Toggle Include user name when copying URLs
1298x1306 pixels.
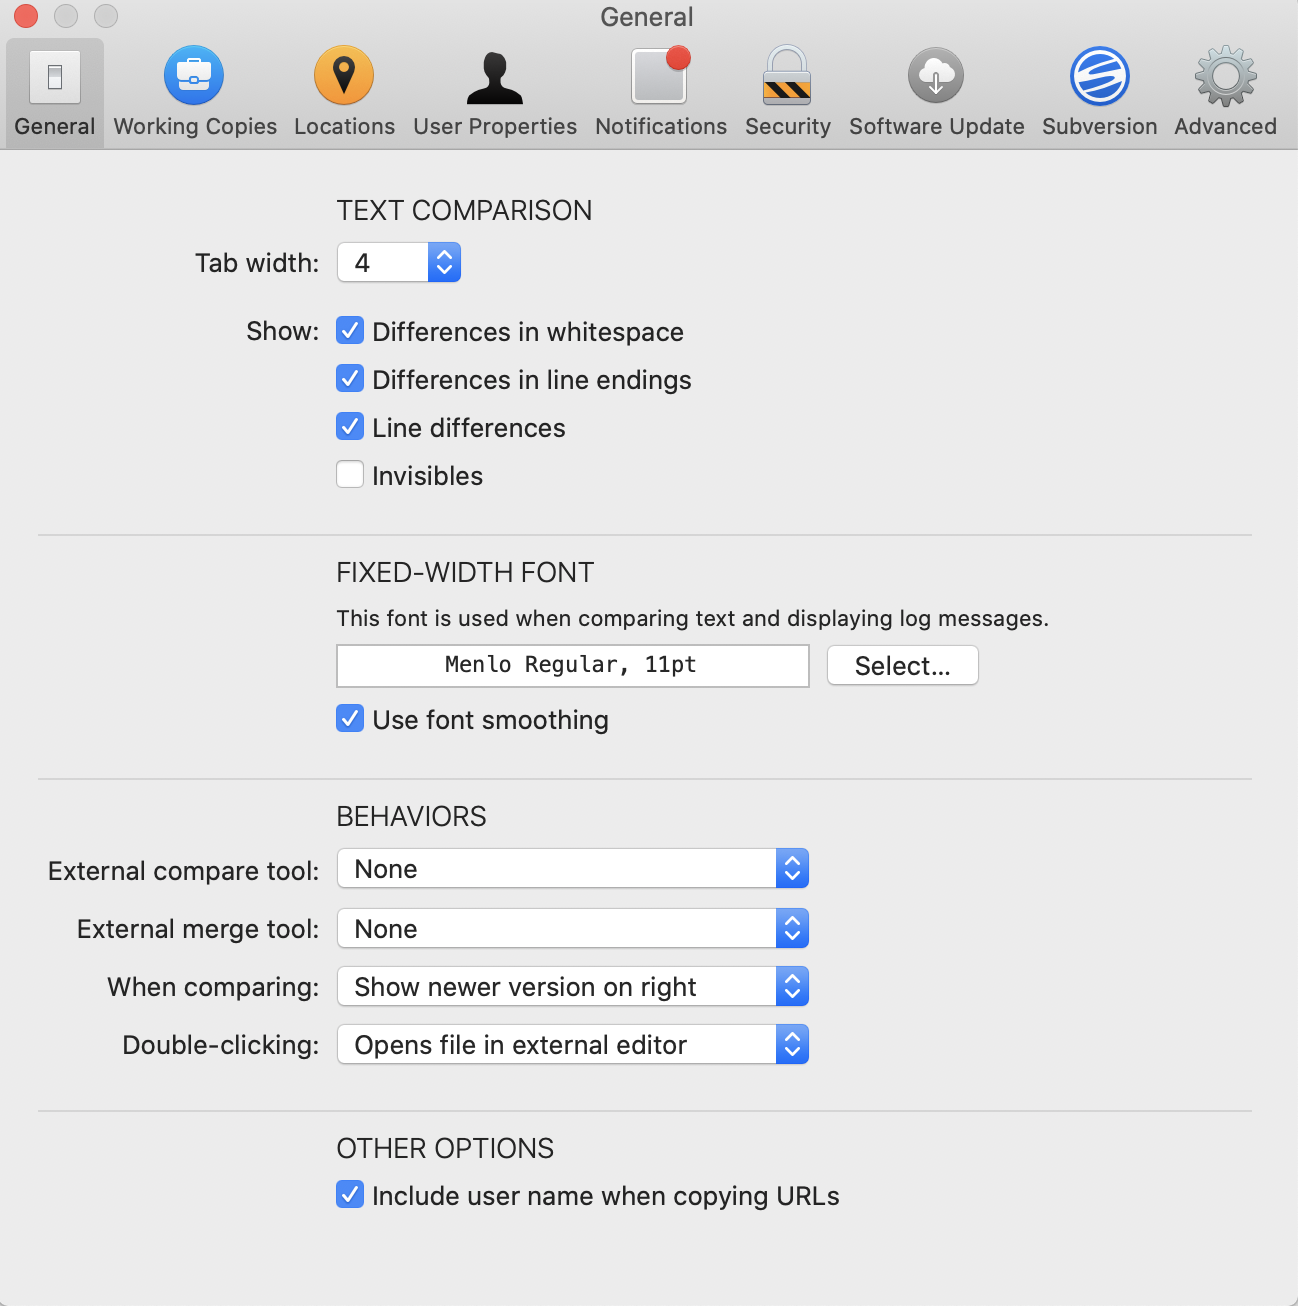point(350,1195)
